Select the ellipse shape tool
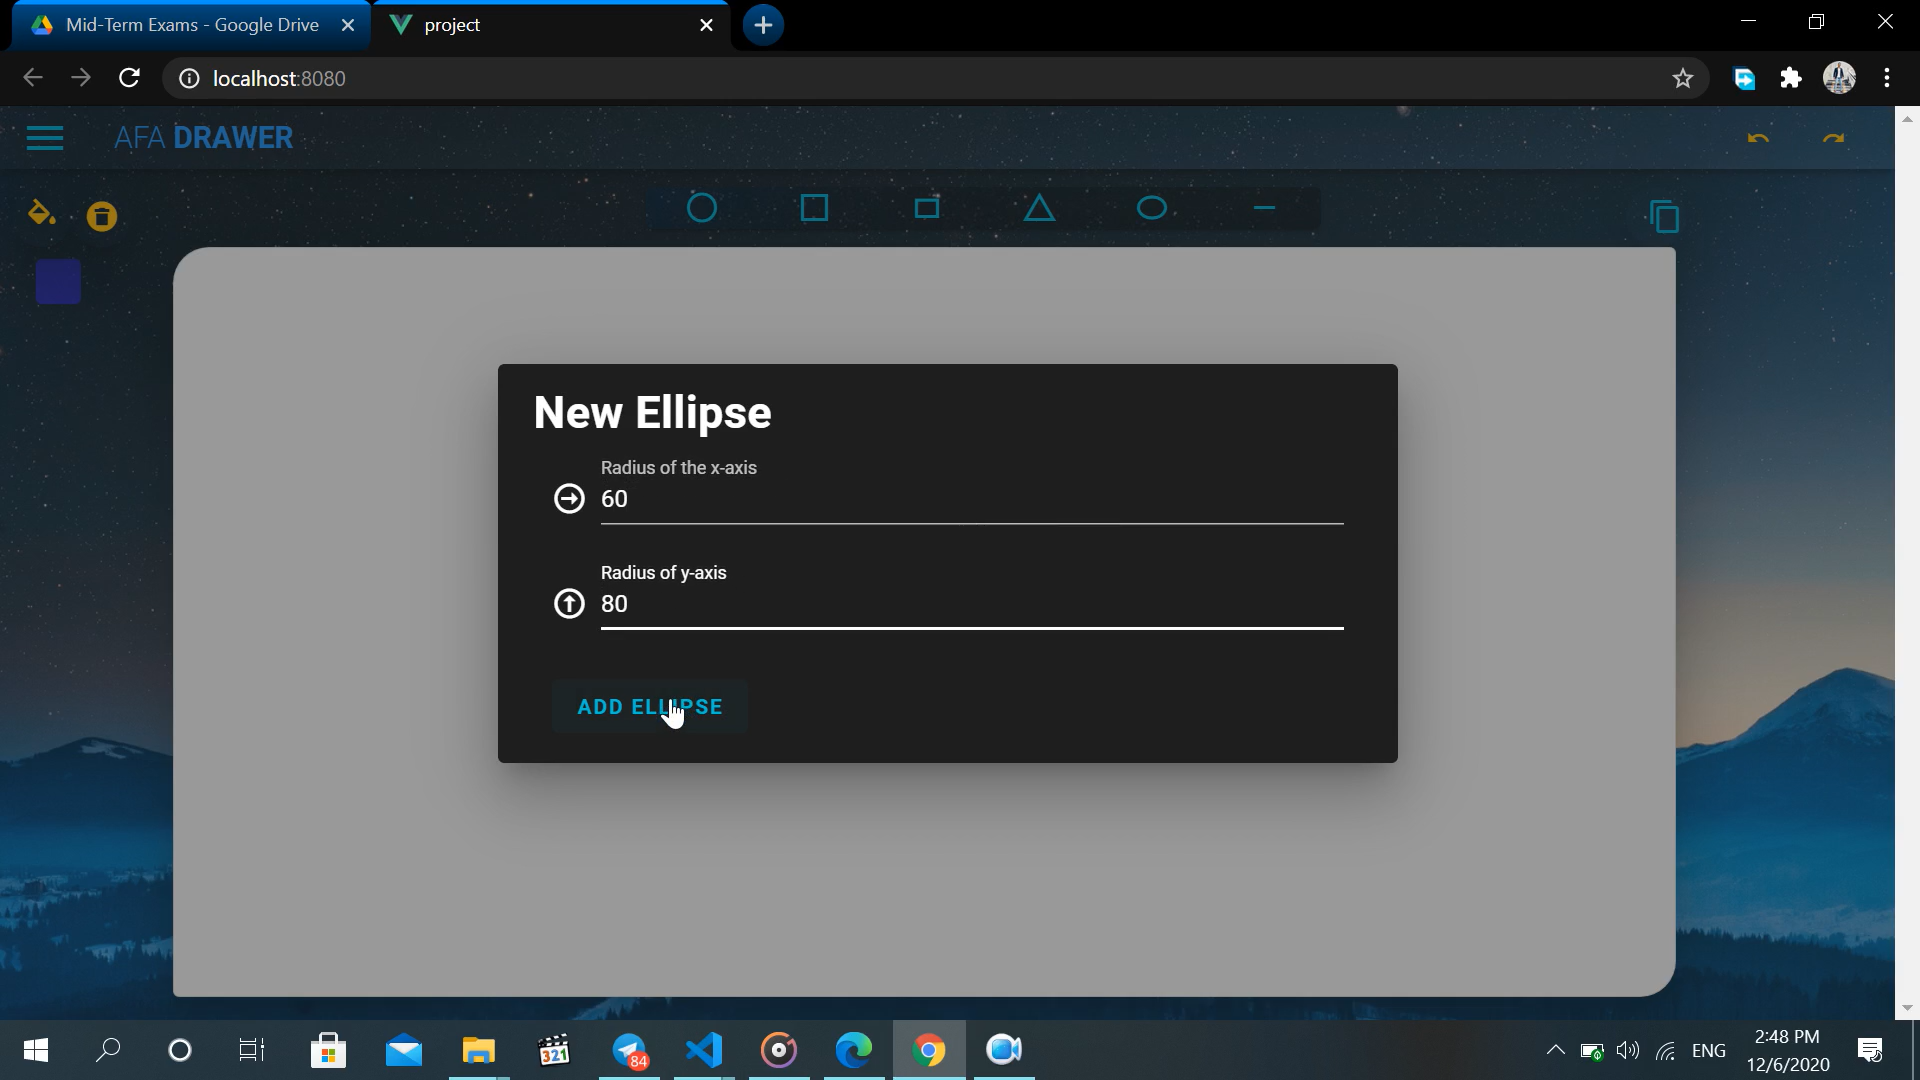 click(x=1151, y=207)
